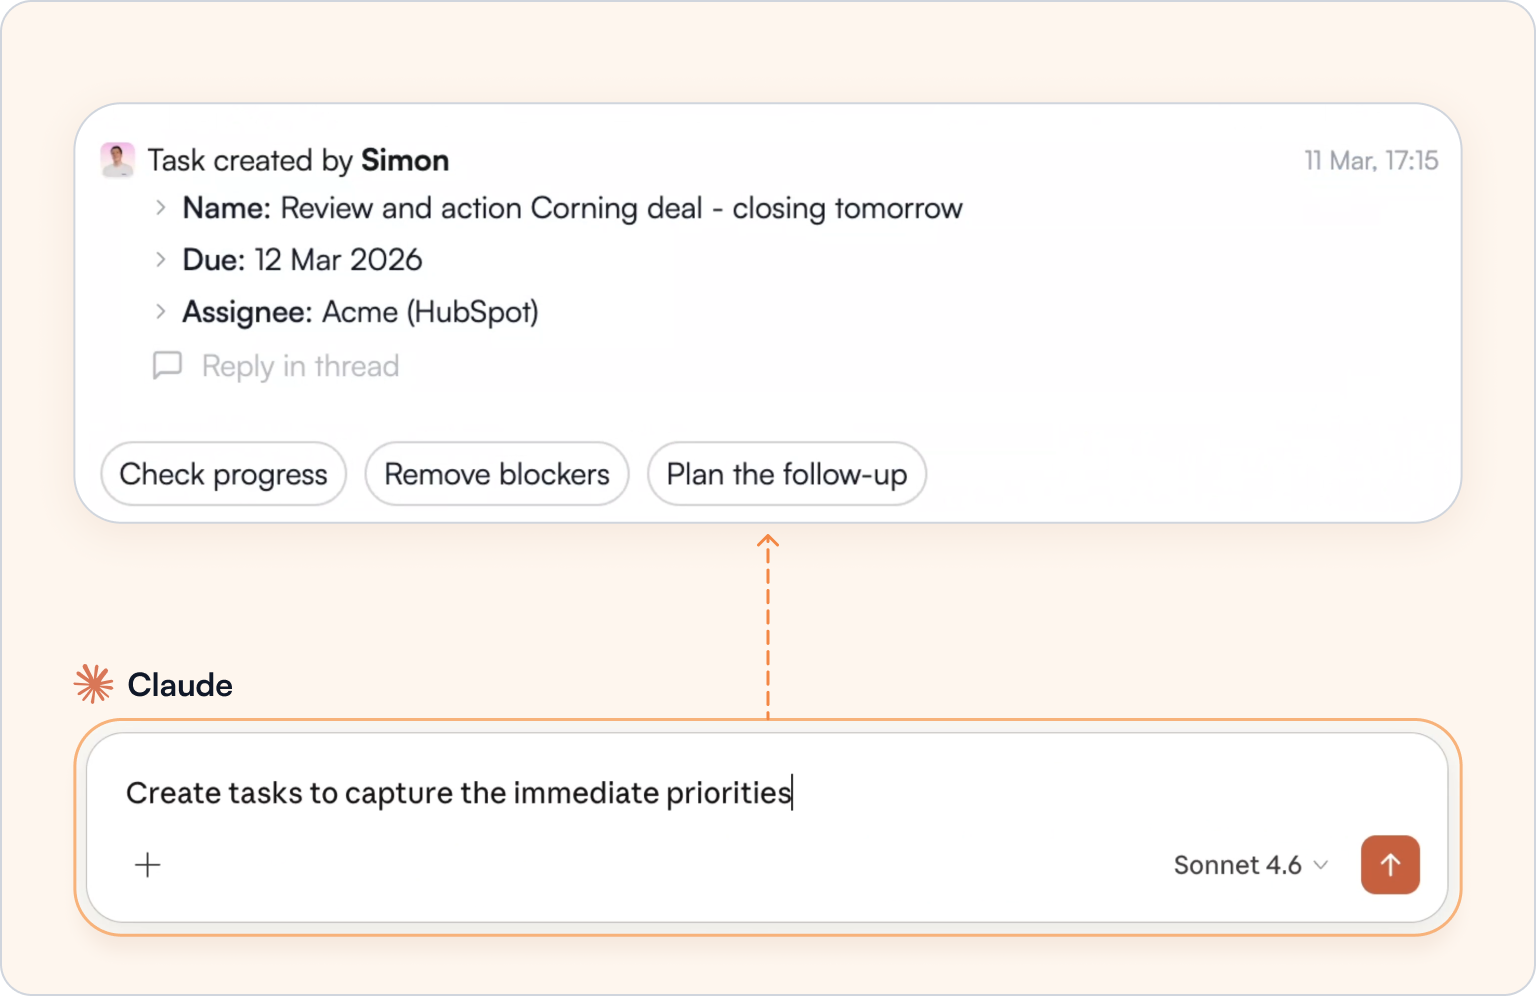Click Remove blockers
Image resolution: width=1536 pixels, height=996 pixels.
click(x=496, y=474)
